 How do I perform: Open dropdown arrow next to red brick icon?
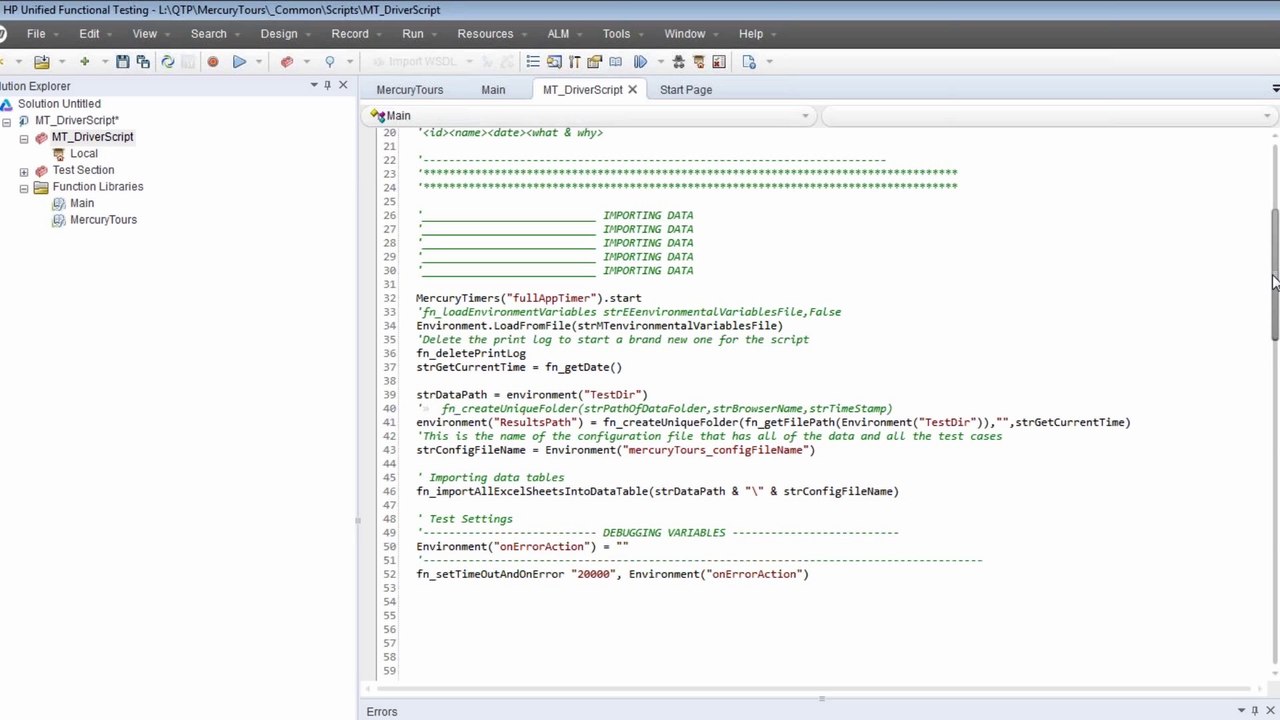tap(306, 62)
